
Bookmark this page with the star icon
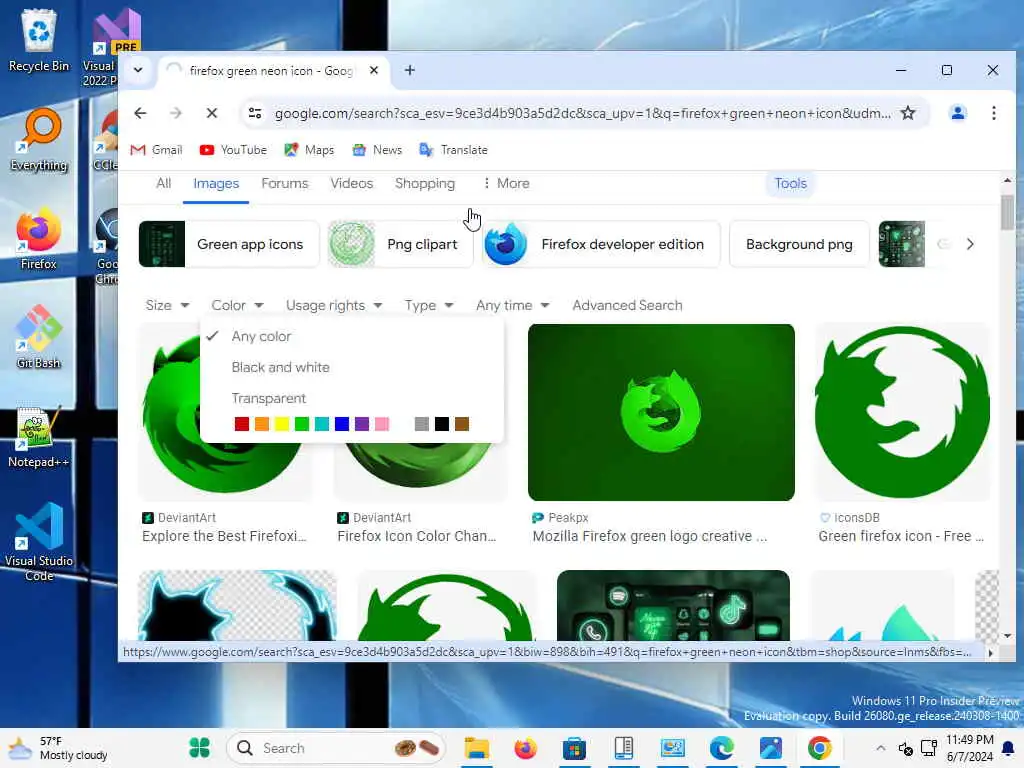point(908,113)
